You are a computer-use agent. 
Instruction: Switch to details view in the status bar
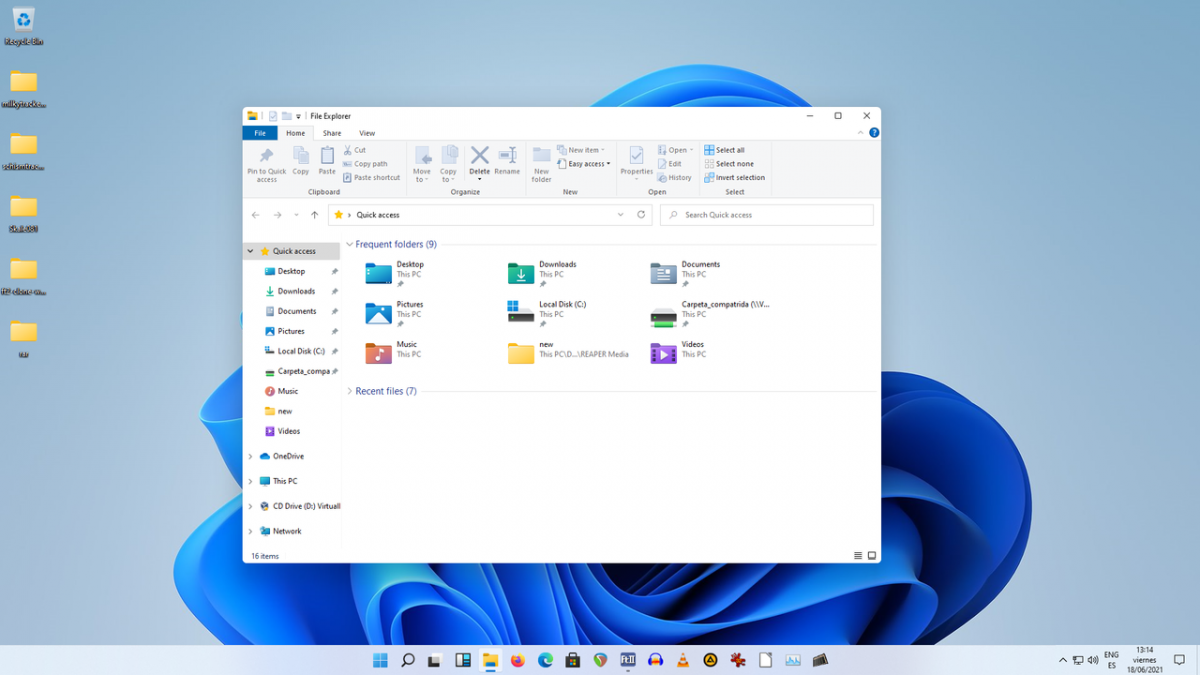(858, 556)
